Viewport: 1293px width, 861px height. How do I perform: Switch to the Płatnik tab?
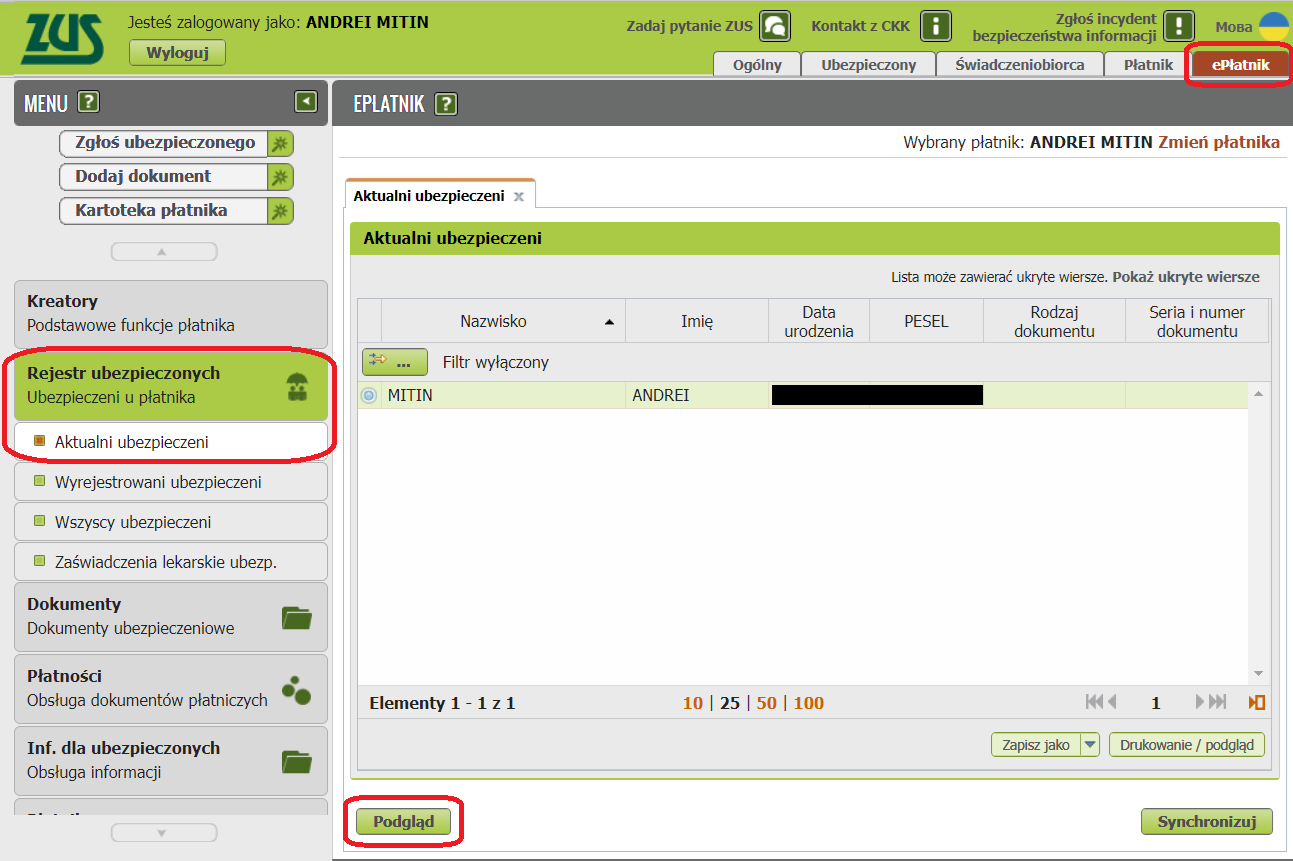point(1147,65)
